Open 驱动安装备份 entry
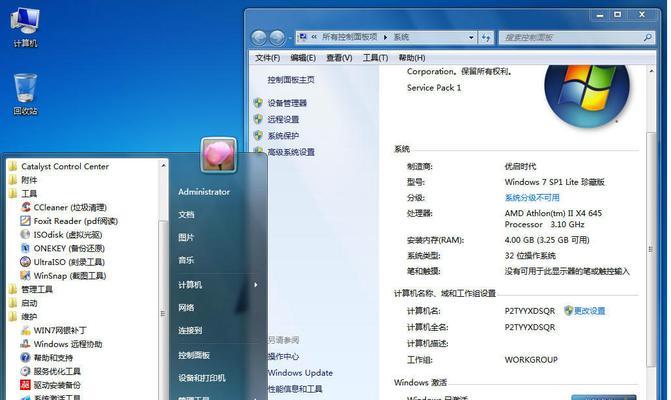Image resolution: width=671 pixels, height=400 pixels. coord(50,385)
